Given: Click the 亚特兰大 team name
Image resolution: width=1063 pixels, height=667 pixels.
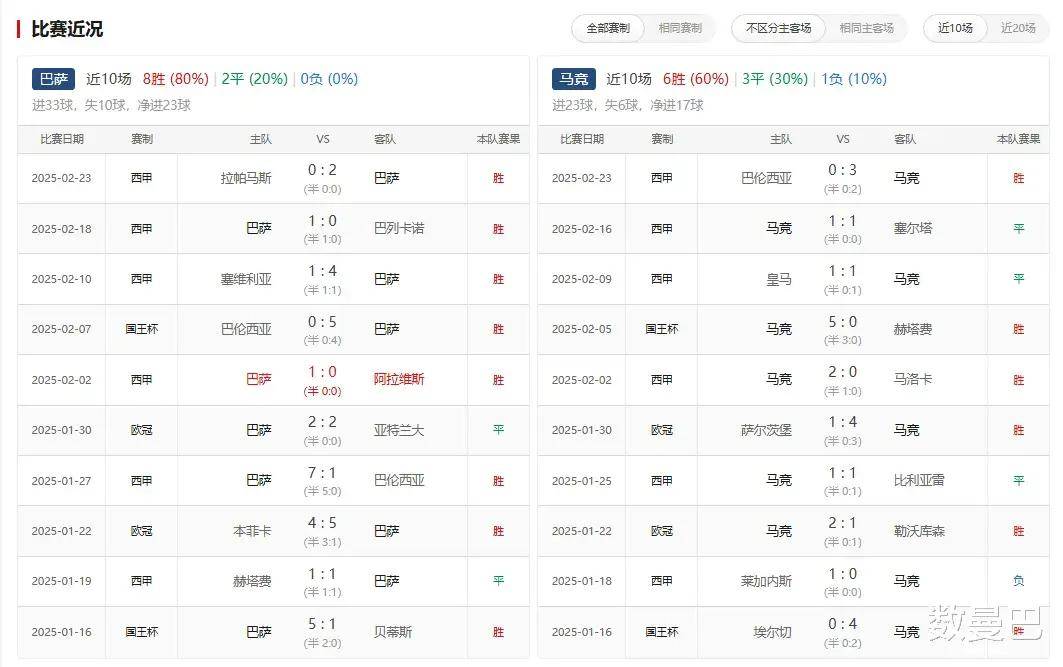Looking at the screenshot, I should [x=399, y=430].
